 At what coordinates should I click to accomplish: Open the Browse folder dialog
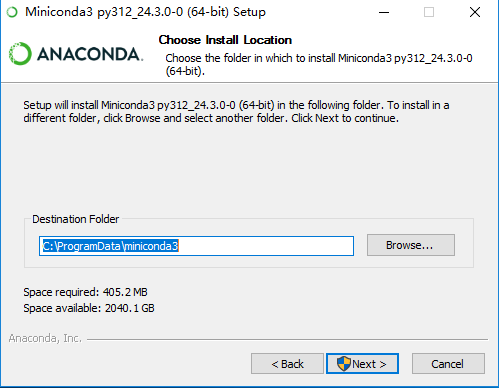point(411,245)
